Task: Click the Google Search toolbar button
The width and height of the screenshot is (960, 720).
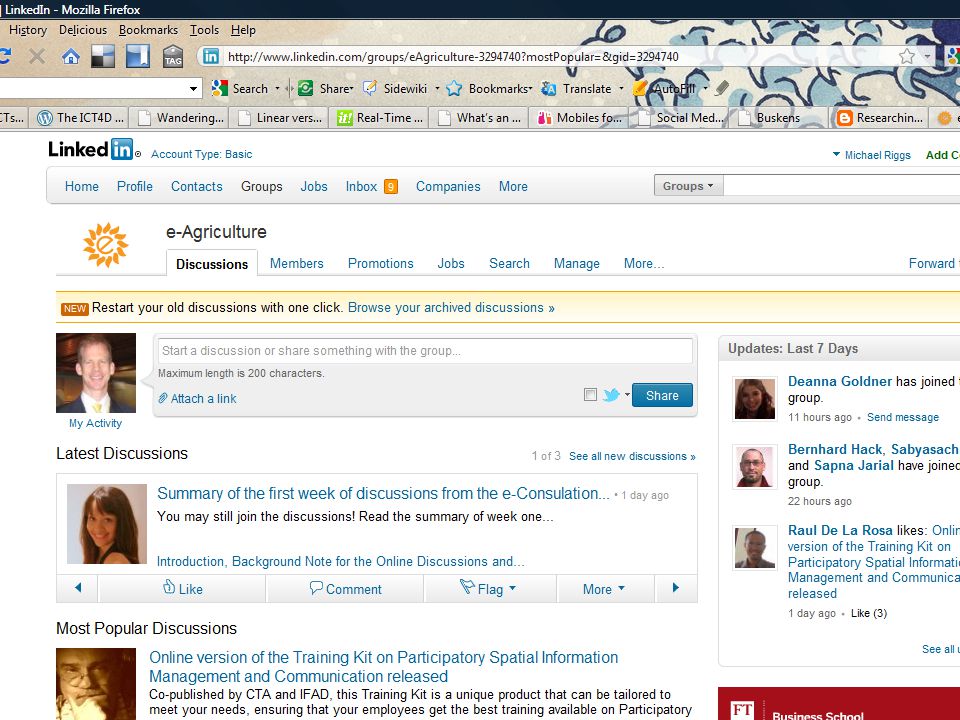Action: (240, 89)
